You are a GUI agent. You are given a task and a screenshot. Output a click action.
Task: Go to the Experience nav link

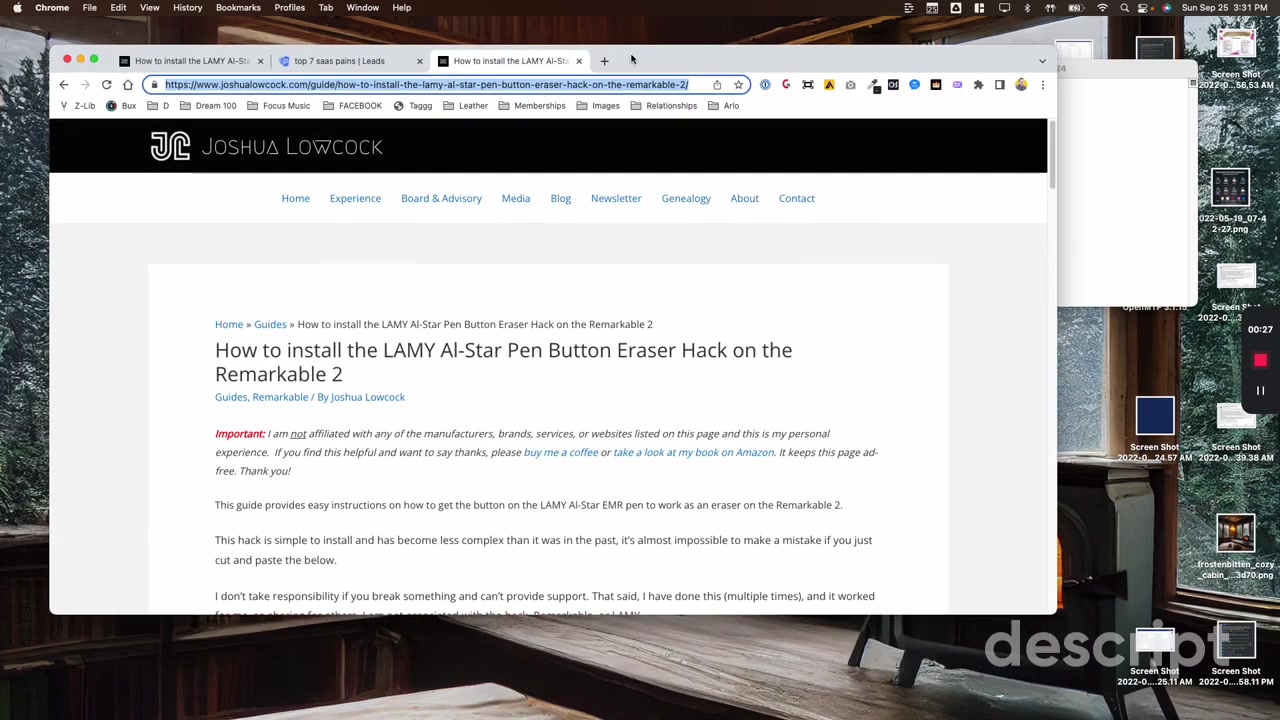355,198
